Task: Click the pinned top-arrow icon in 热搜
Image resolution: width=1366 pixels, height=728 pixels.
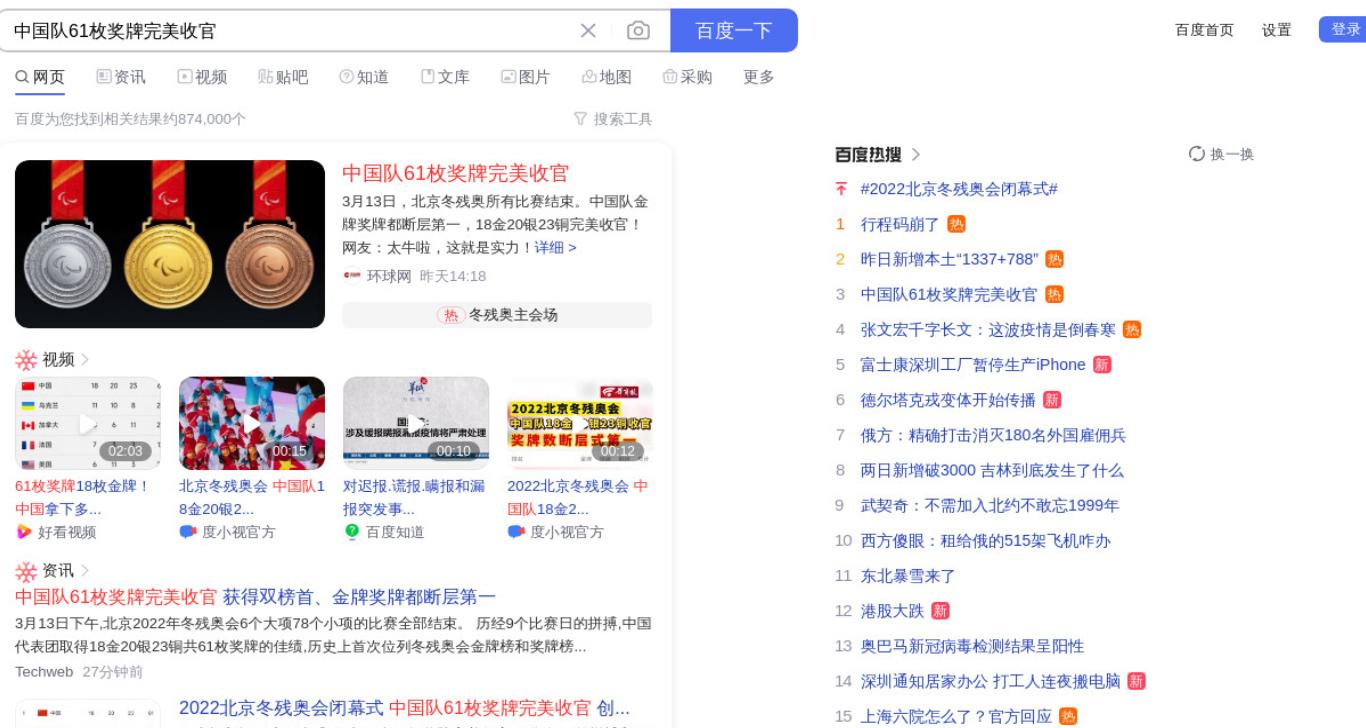Action: point(842,189)
